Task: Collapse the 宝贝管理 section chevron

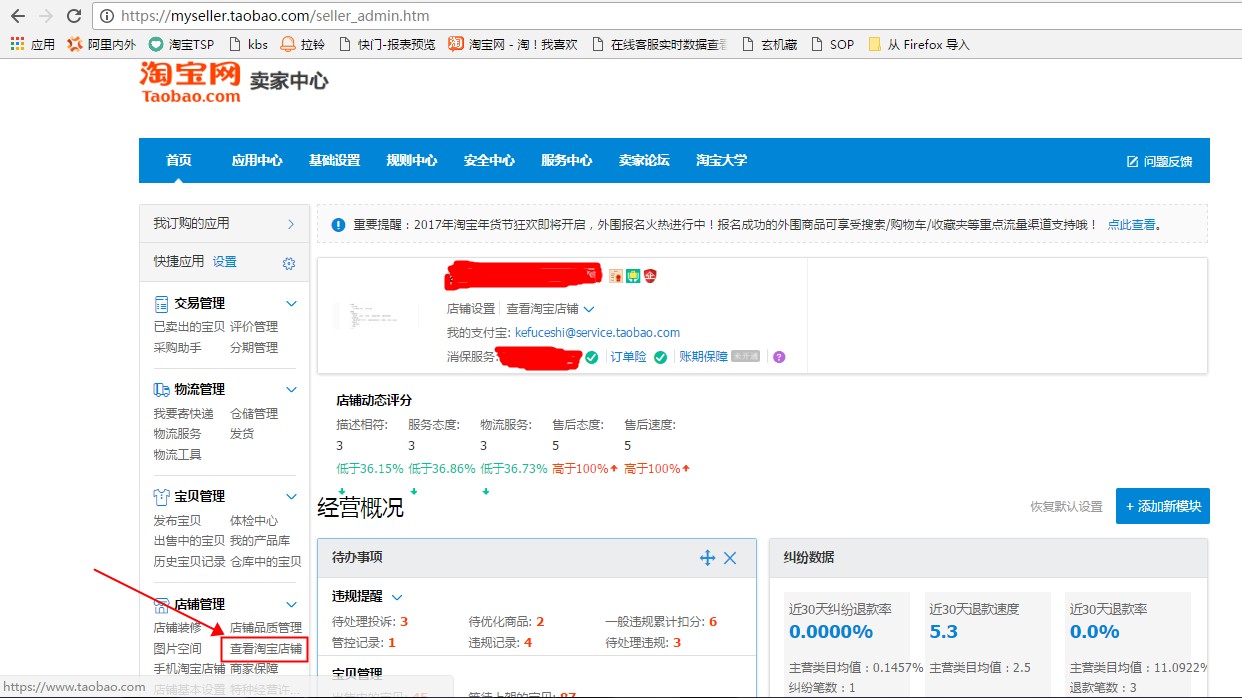Action: [292, 496]
